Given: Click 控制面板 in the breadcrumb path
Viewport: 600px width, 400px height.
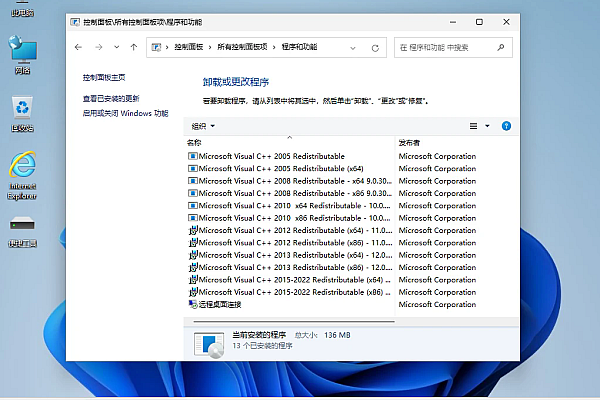Looking at the screenshot, I should click(189, 47).
